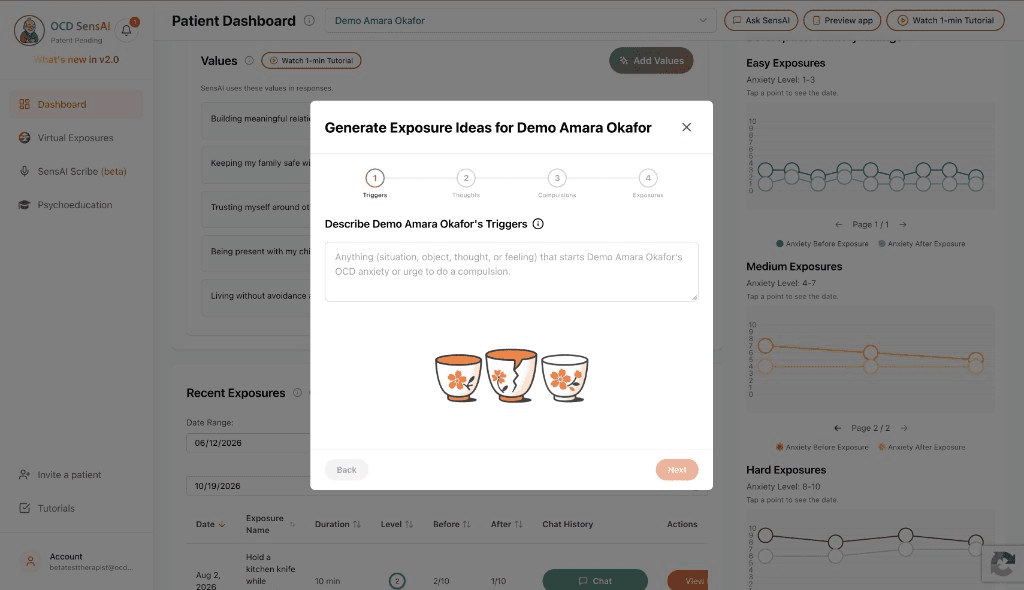Go to next page of Medium Exposures chart
Viewport: 1024px width, 590px height.
click(x=904, y=429)
